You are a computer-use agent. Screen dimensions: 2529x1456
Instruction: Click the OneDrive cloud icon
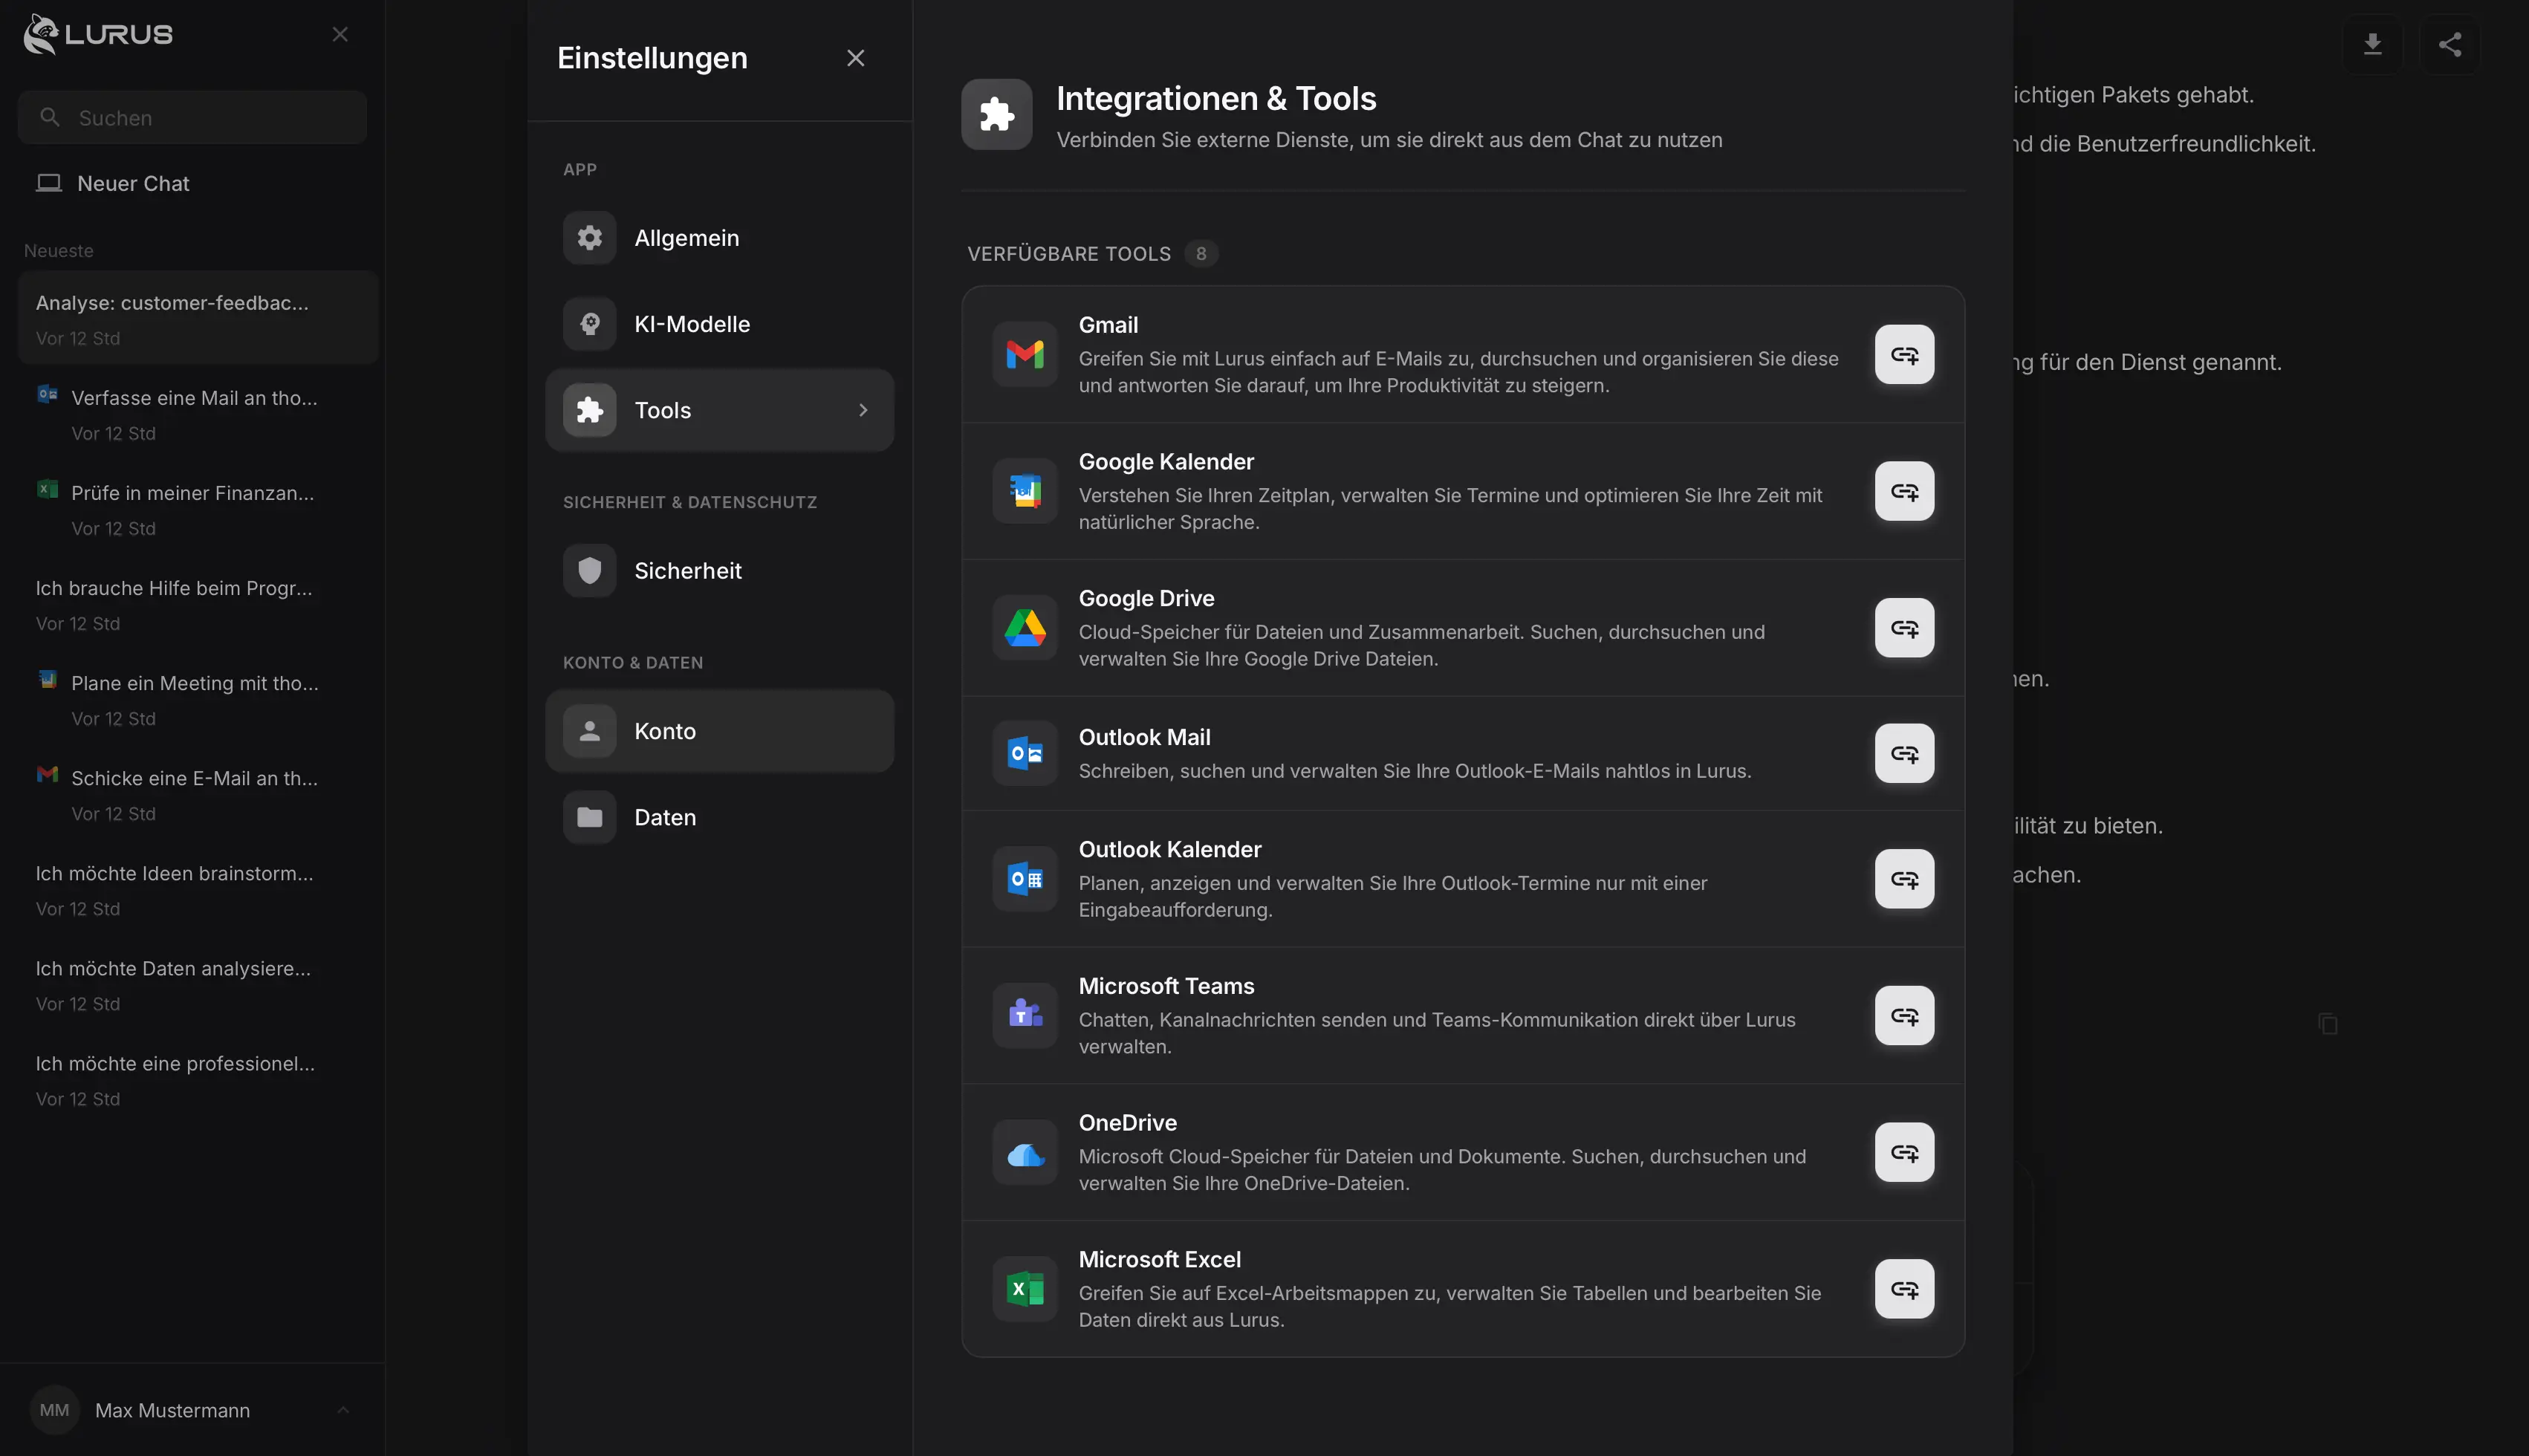click(1024, 1152)
